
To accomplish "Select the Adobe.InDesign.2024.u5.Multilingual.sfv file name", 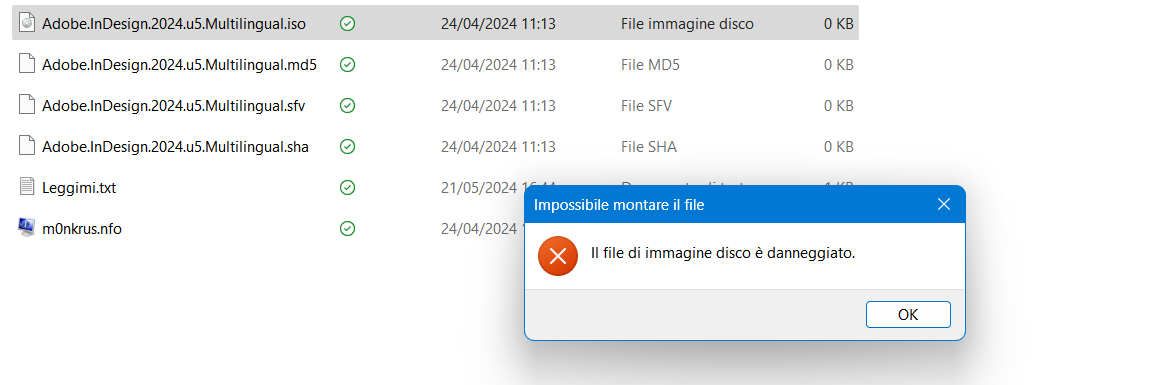I will [174, 106].
